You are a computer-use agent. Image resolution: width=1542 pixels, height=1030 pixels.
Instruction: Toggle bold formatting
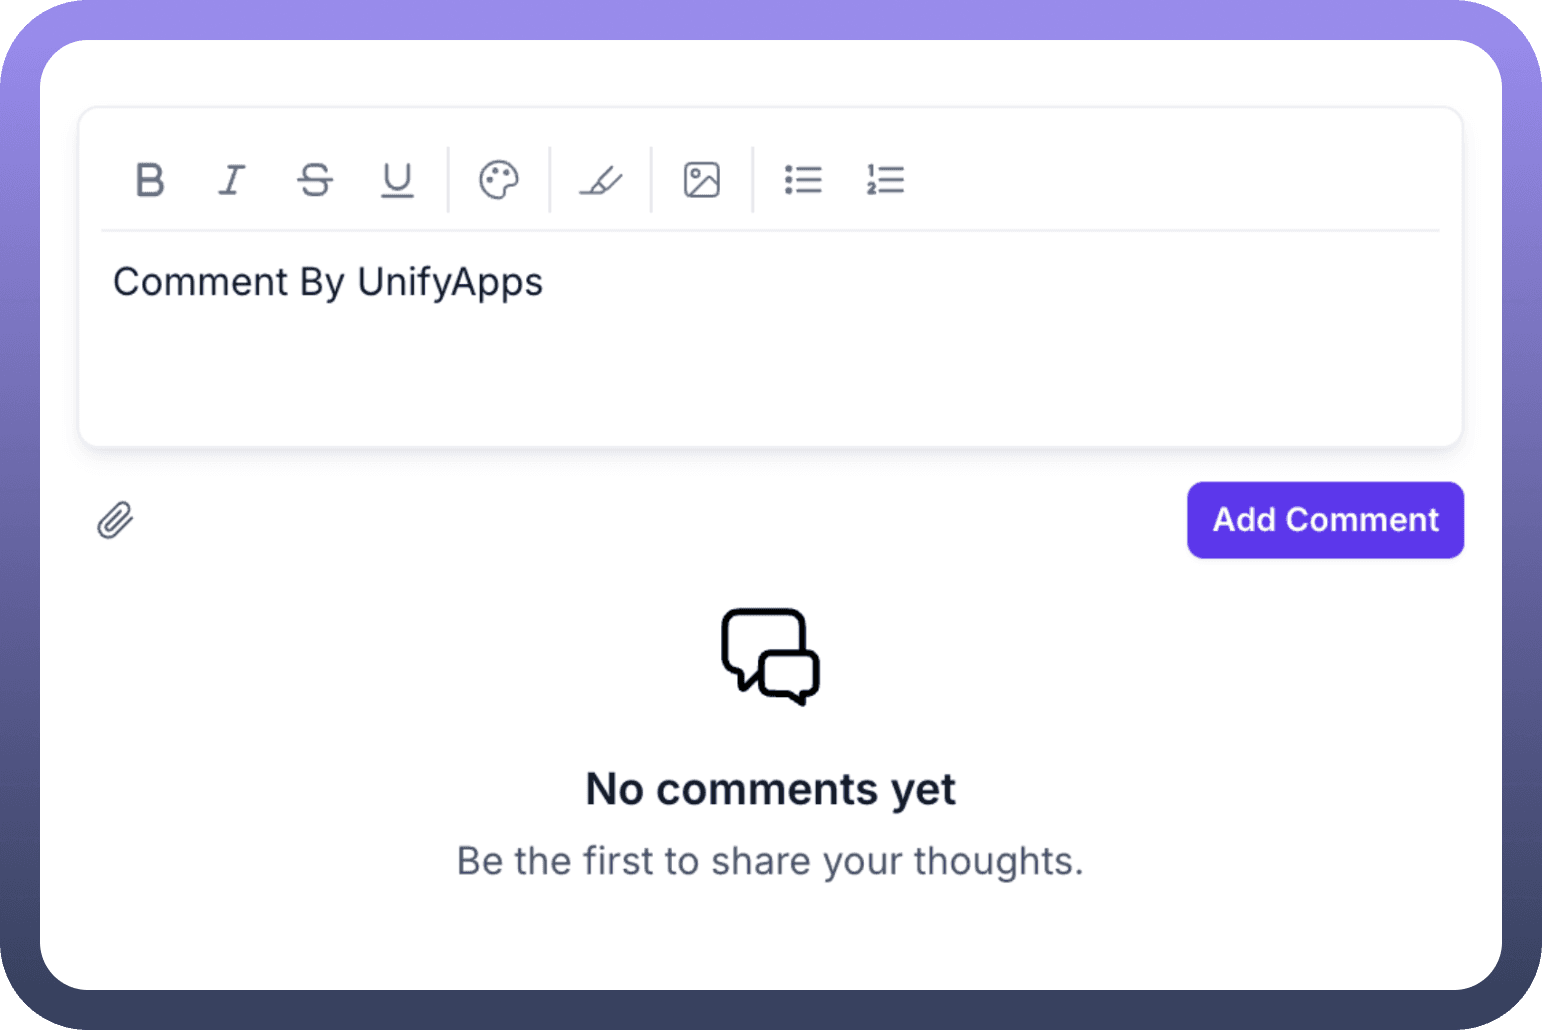(x=150, y=181)
